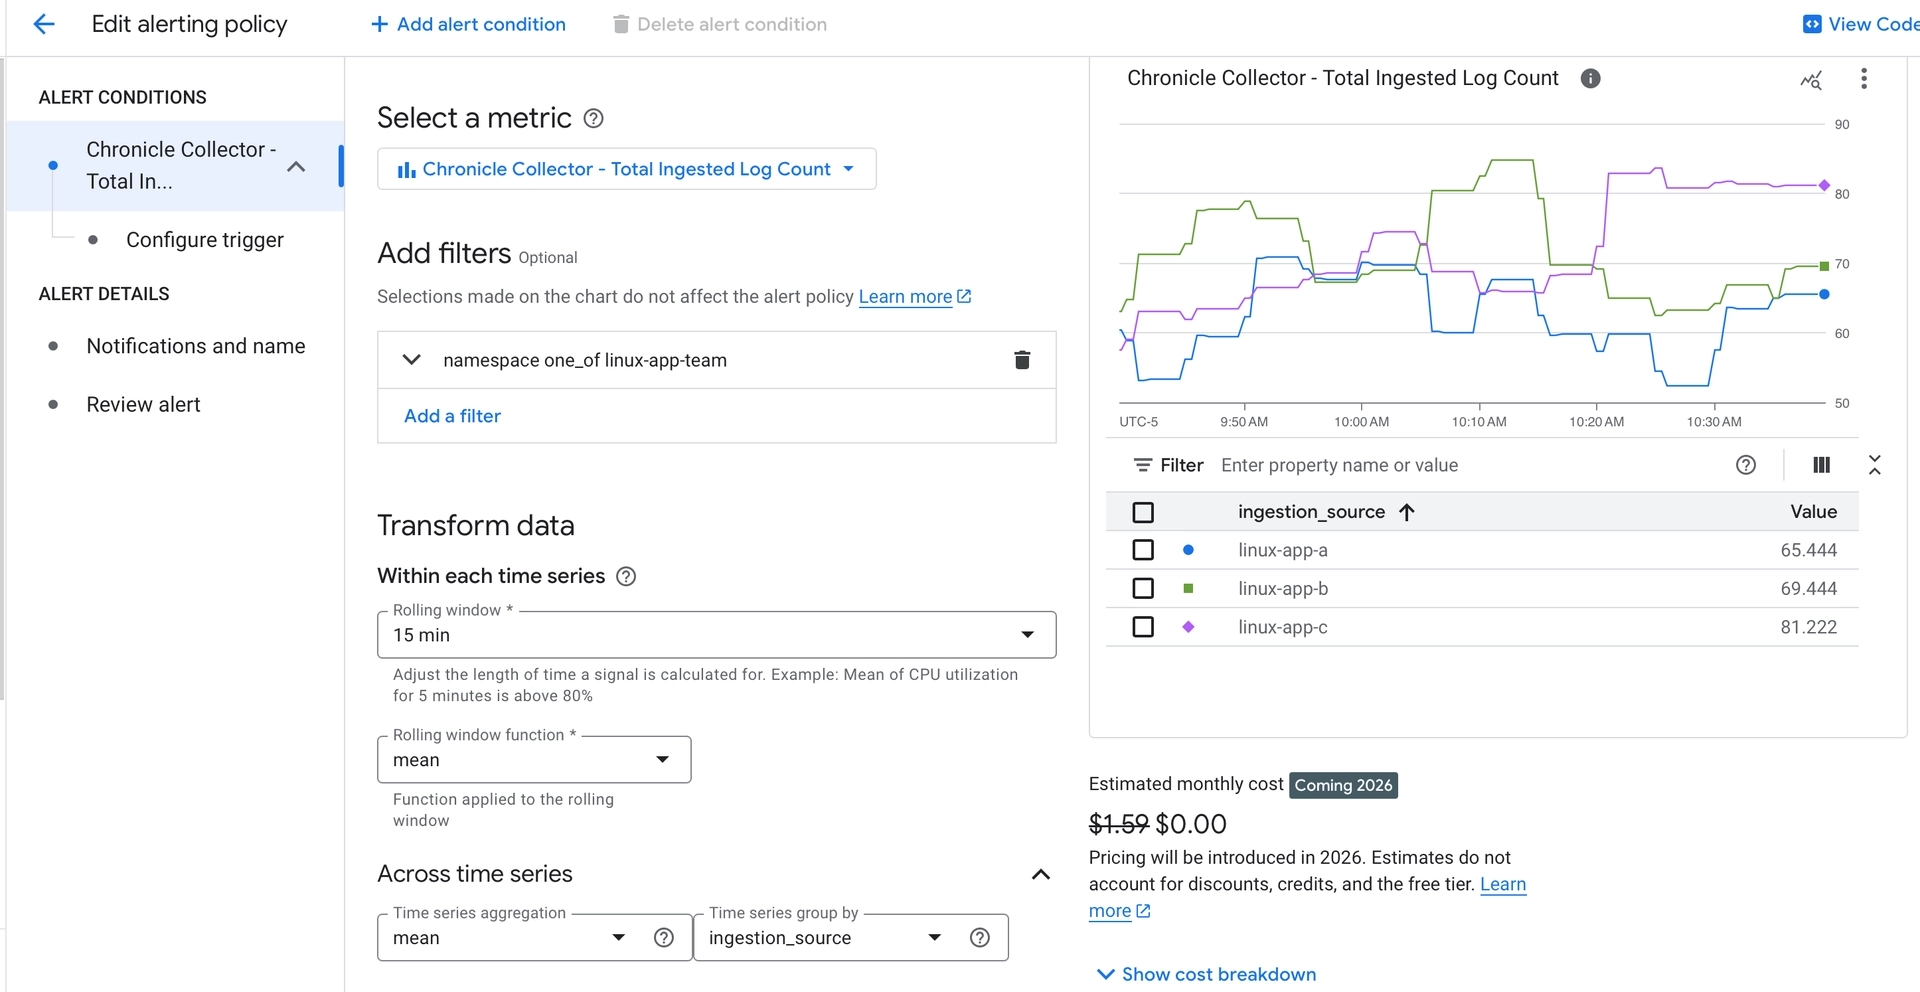Click Show cost breakdown
Viewport: 1920px width, 992px height.
click(1204, 973)
